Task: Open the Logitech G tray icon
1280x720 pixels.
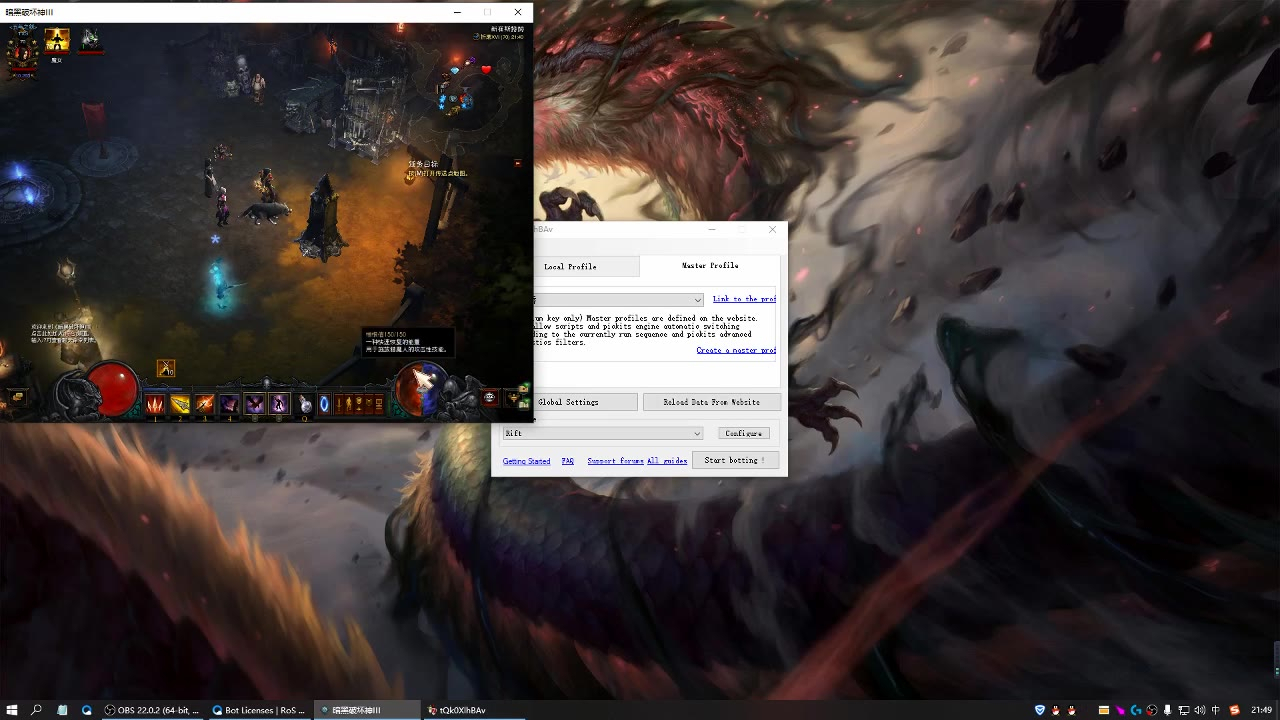Action: pyautogui.click(x=1136, y=710)
